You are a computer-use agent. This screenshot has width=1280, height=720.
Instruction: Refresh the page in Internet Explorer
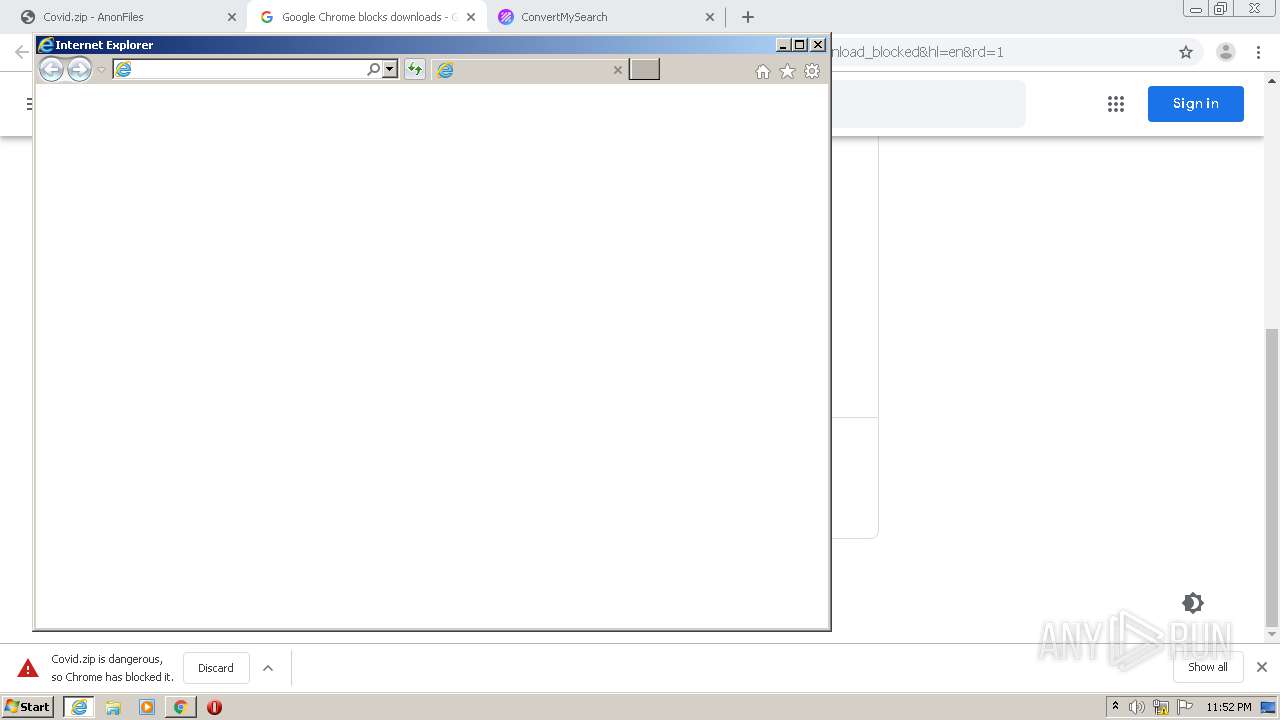click(x=414, y=69)
